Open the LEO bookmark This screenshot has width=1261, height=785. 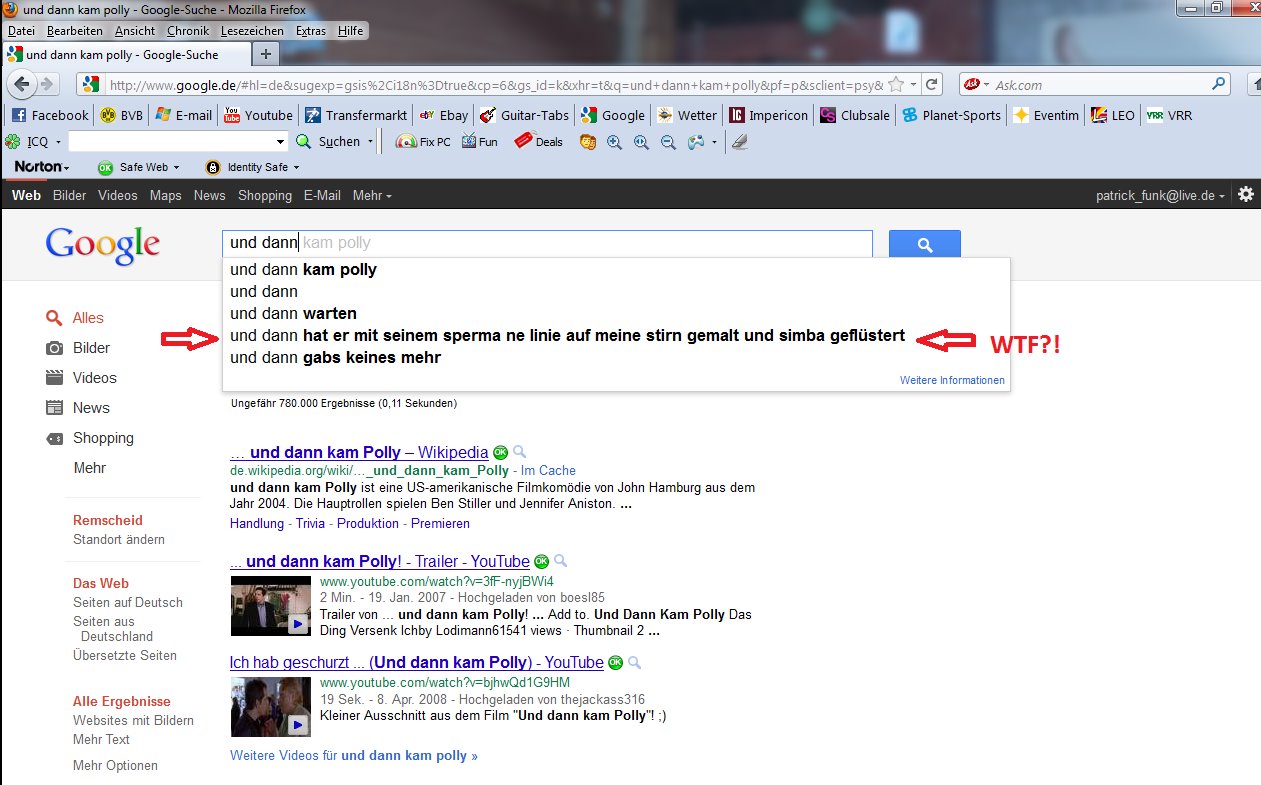click(x=1113, y=115)
